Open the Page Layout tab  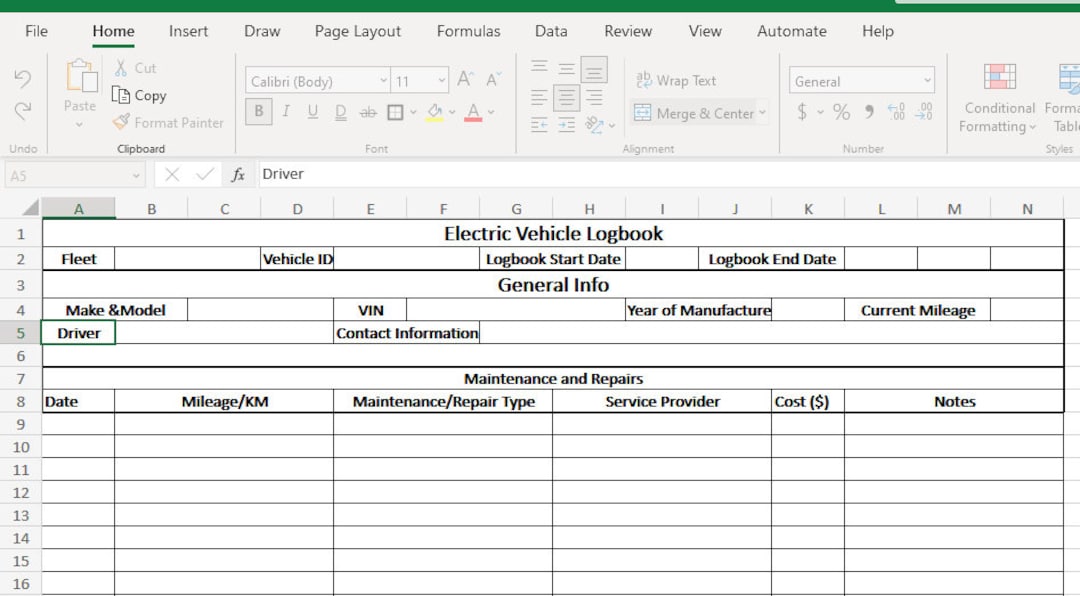[357, 31]
